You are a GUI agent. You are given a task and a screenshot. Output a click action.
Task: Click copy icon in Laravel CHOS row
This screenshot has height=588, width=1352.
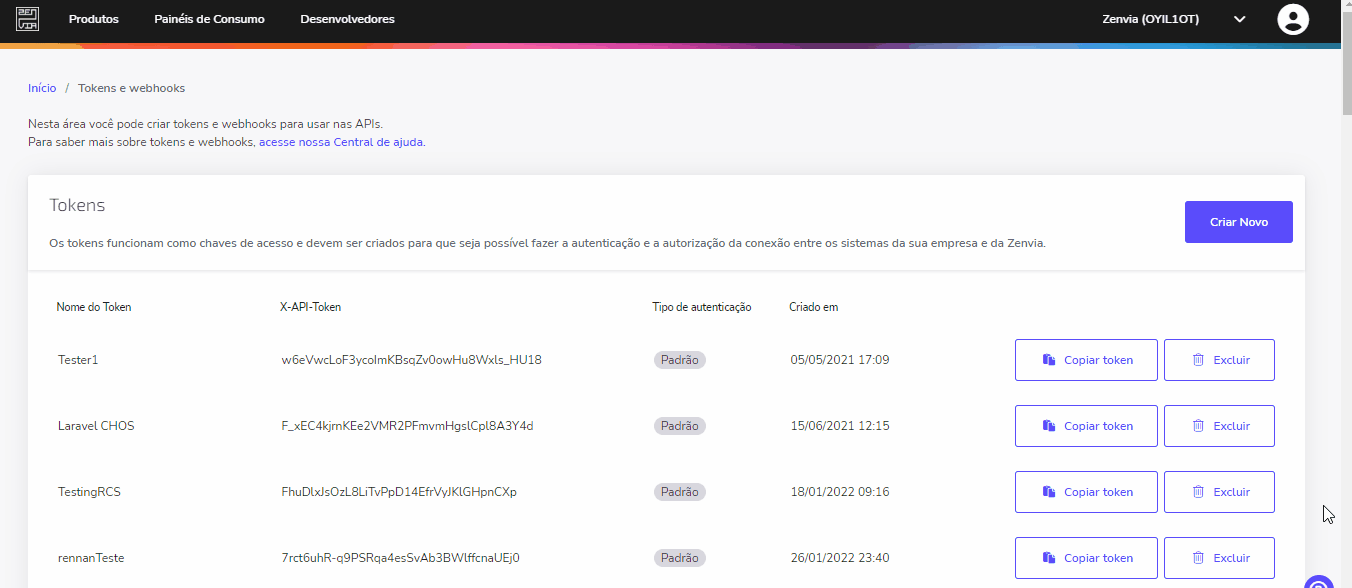coord(1049,426)
